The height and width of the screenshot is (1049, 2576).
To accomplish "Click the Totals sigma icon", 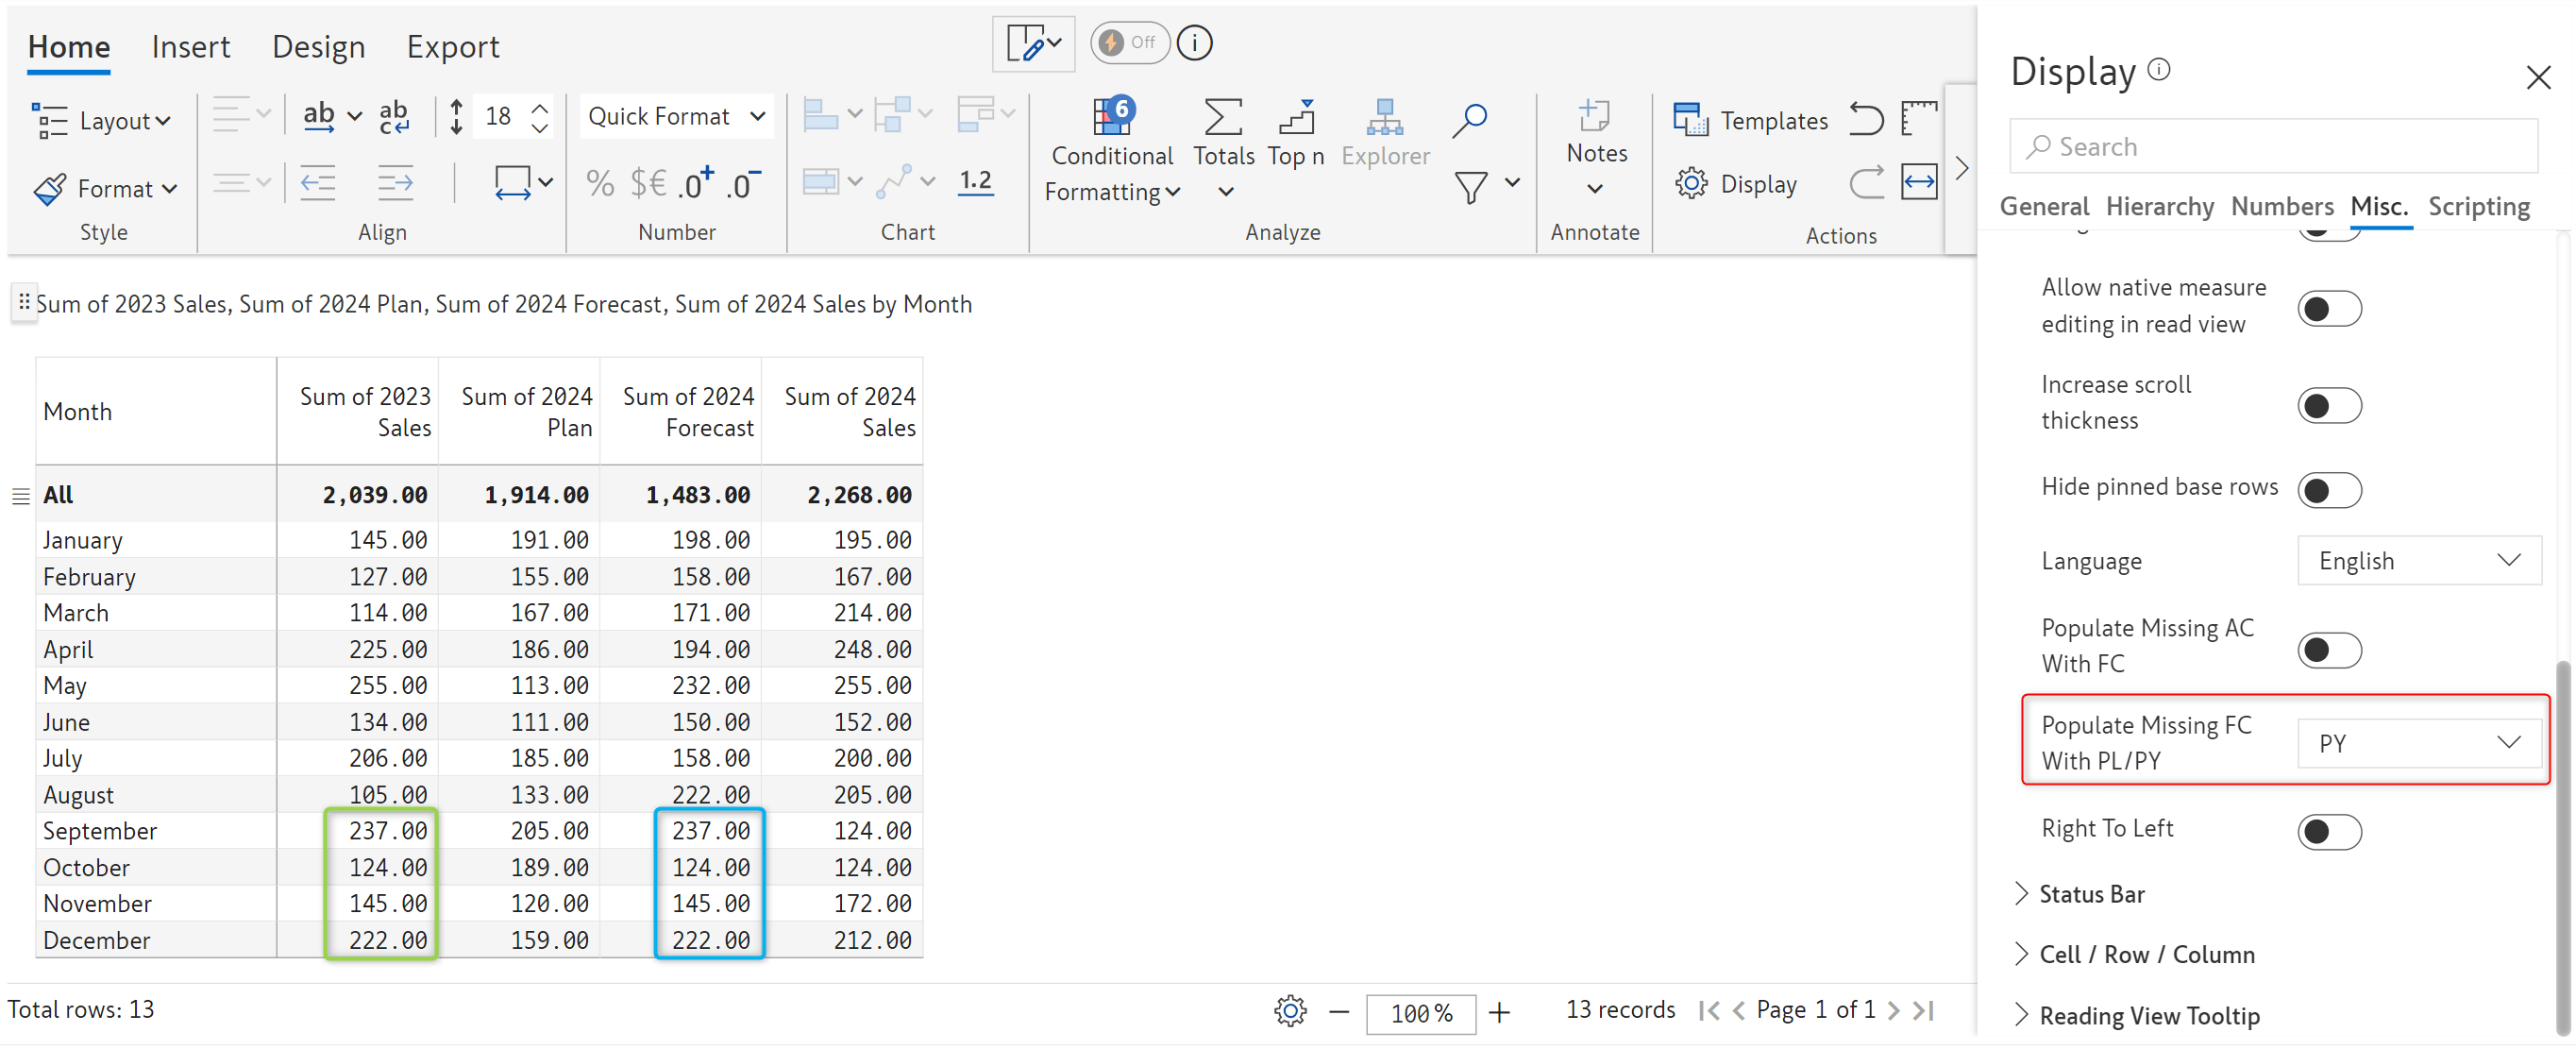I will [x=1222, y=117].
